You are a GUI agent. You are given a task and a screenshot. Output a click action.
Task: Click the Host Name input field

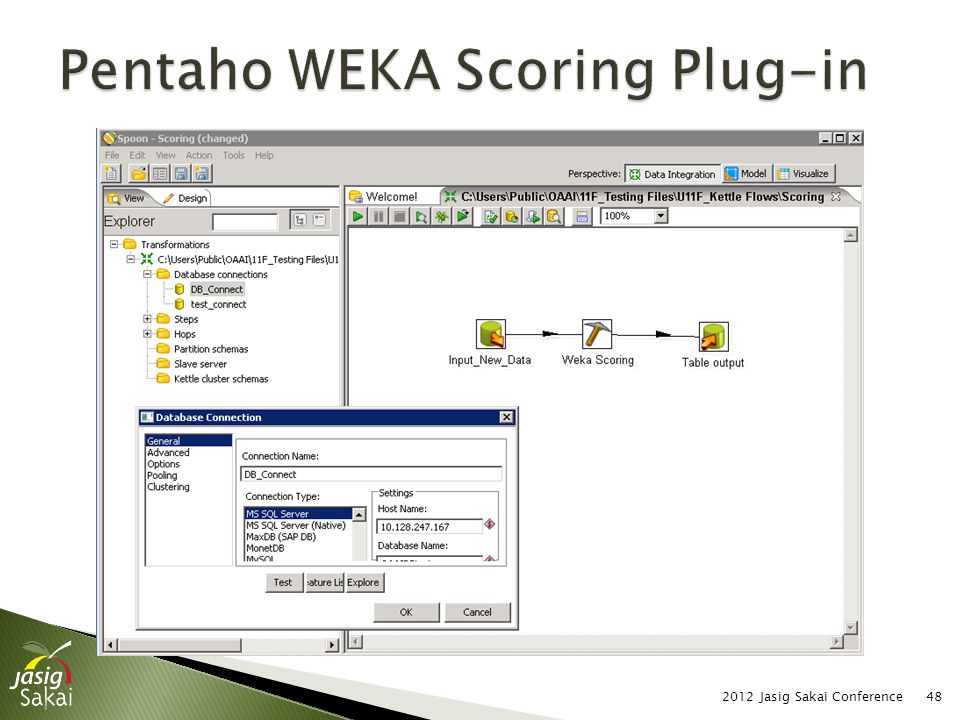click(430, 527)
